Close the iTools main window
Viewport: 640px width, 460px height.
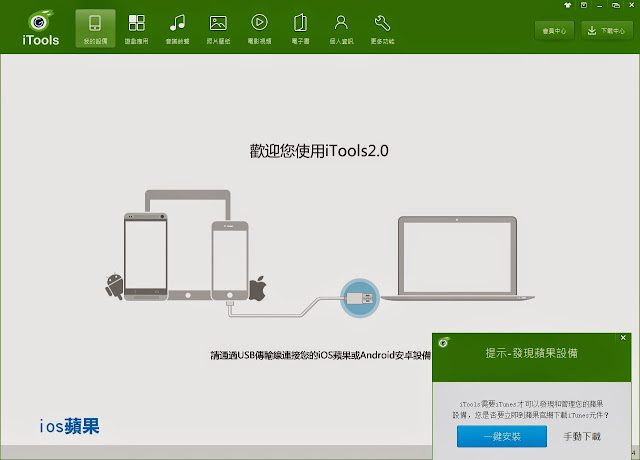point(631,5)
